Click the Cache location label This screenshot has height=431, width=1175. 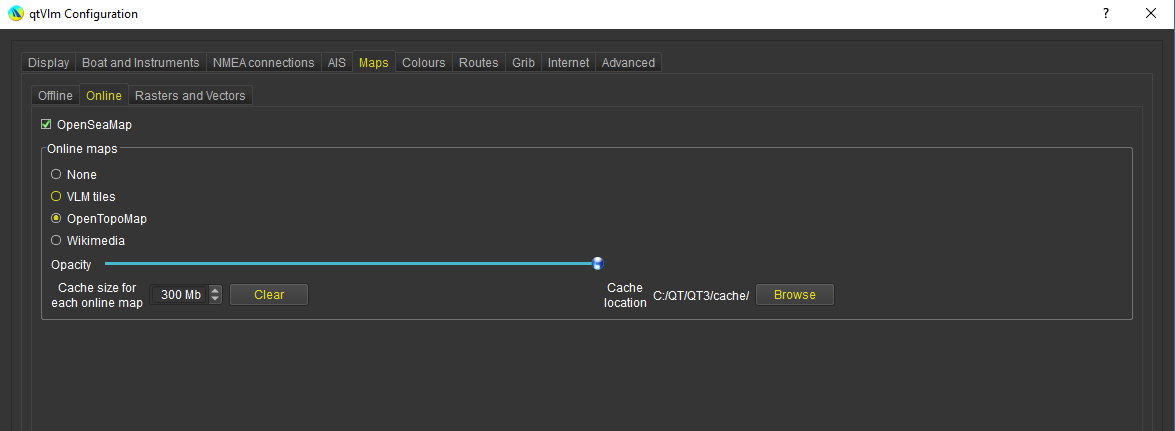click(626, 295)
